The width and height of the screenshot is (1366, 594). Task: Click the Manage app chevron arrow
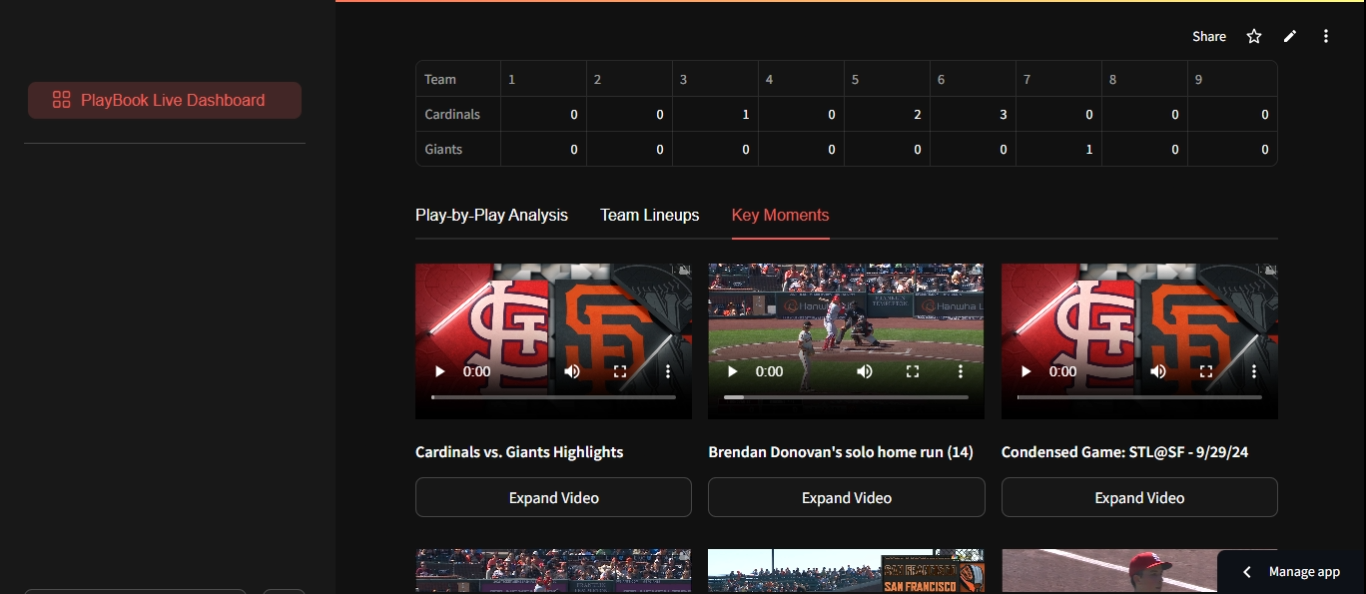click(x=1247, y=572)
